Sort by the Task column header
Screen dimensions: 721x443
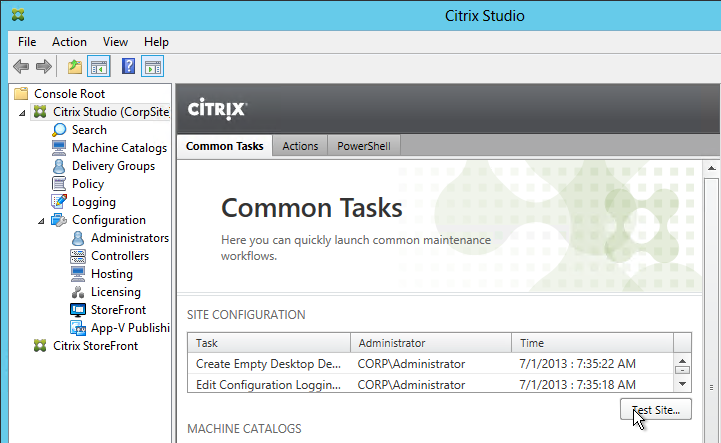click(269, 343)
